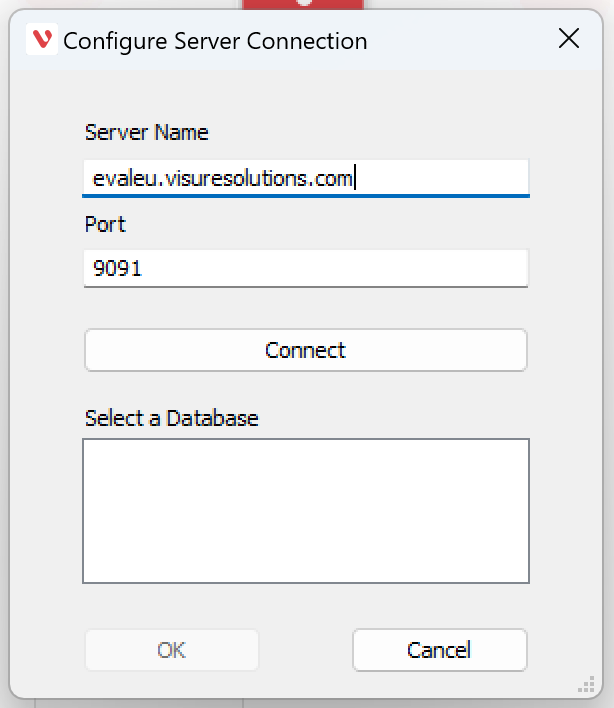Click the Select a Database label

coord(172,418)
